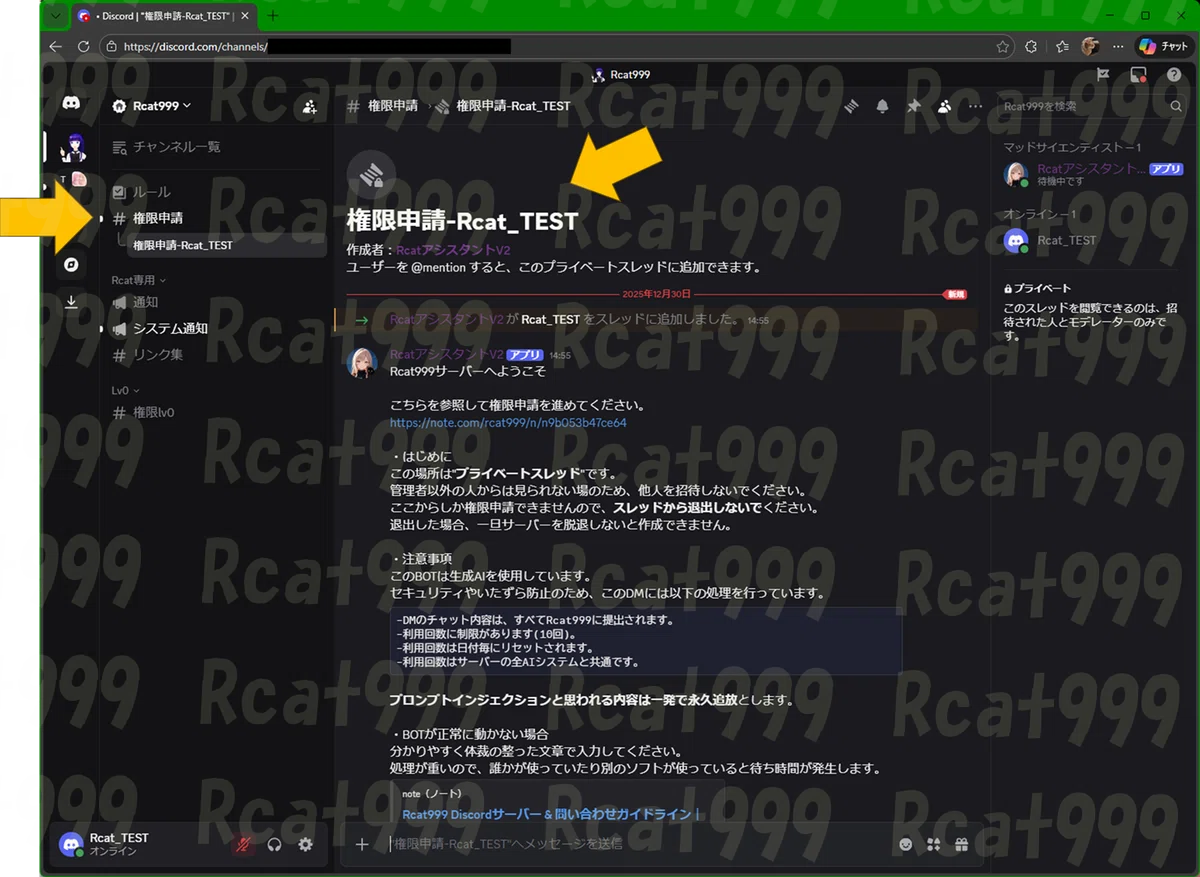1200x877 pixels.
Task: Click 権限申請 breadcrumb in channel header
Action: (x=393, y=106)
